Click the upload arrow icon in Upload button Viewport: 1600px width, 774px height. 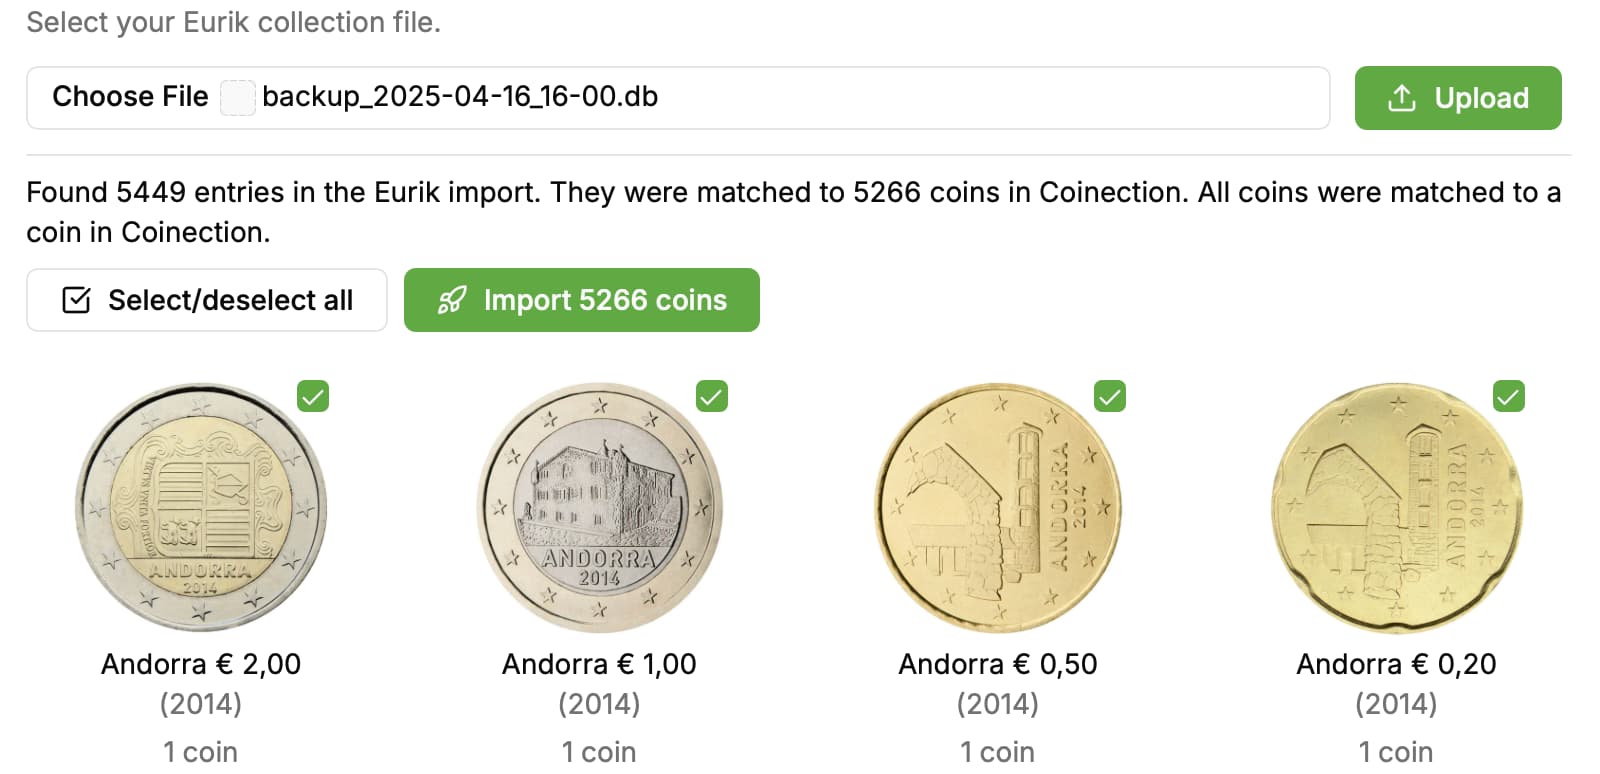pyautogui.click(x=1403, y=98)
